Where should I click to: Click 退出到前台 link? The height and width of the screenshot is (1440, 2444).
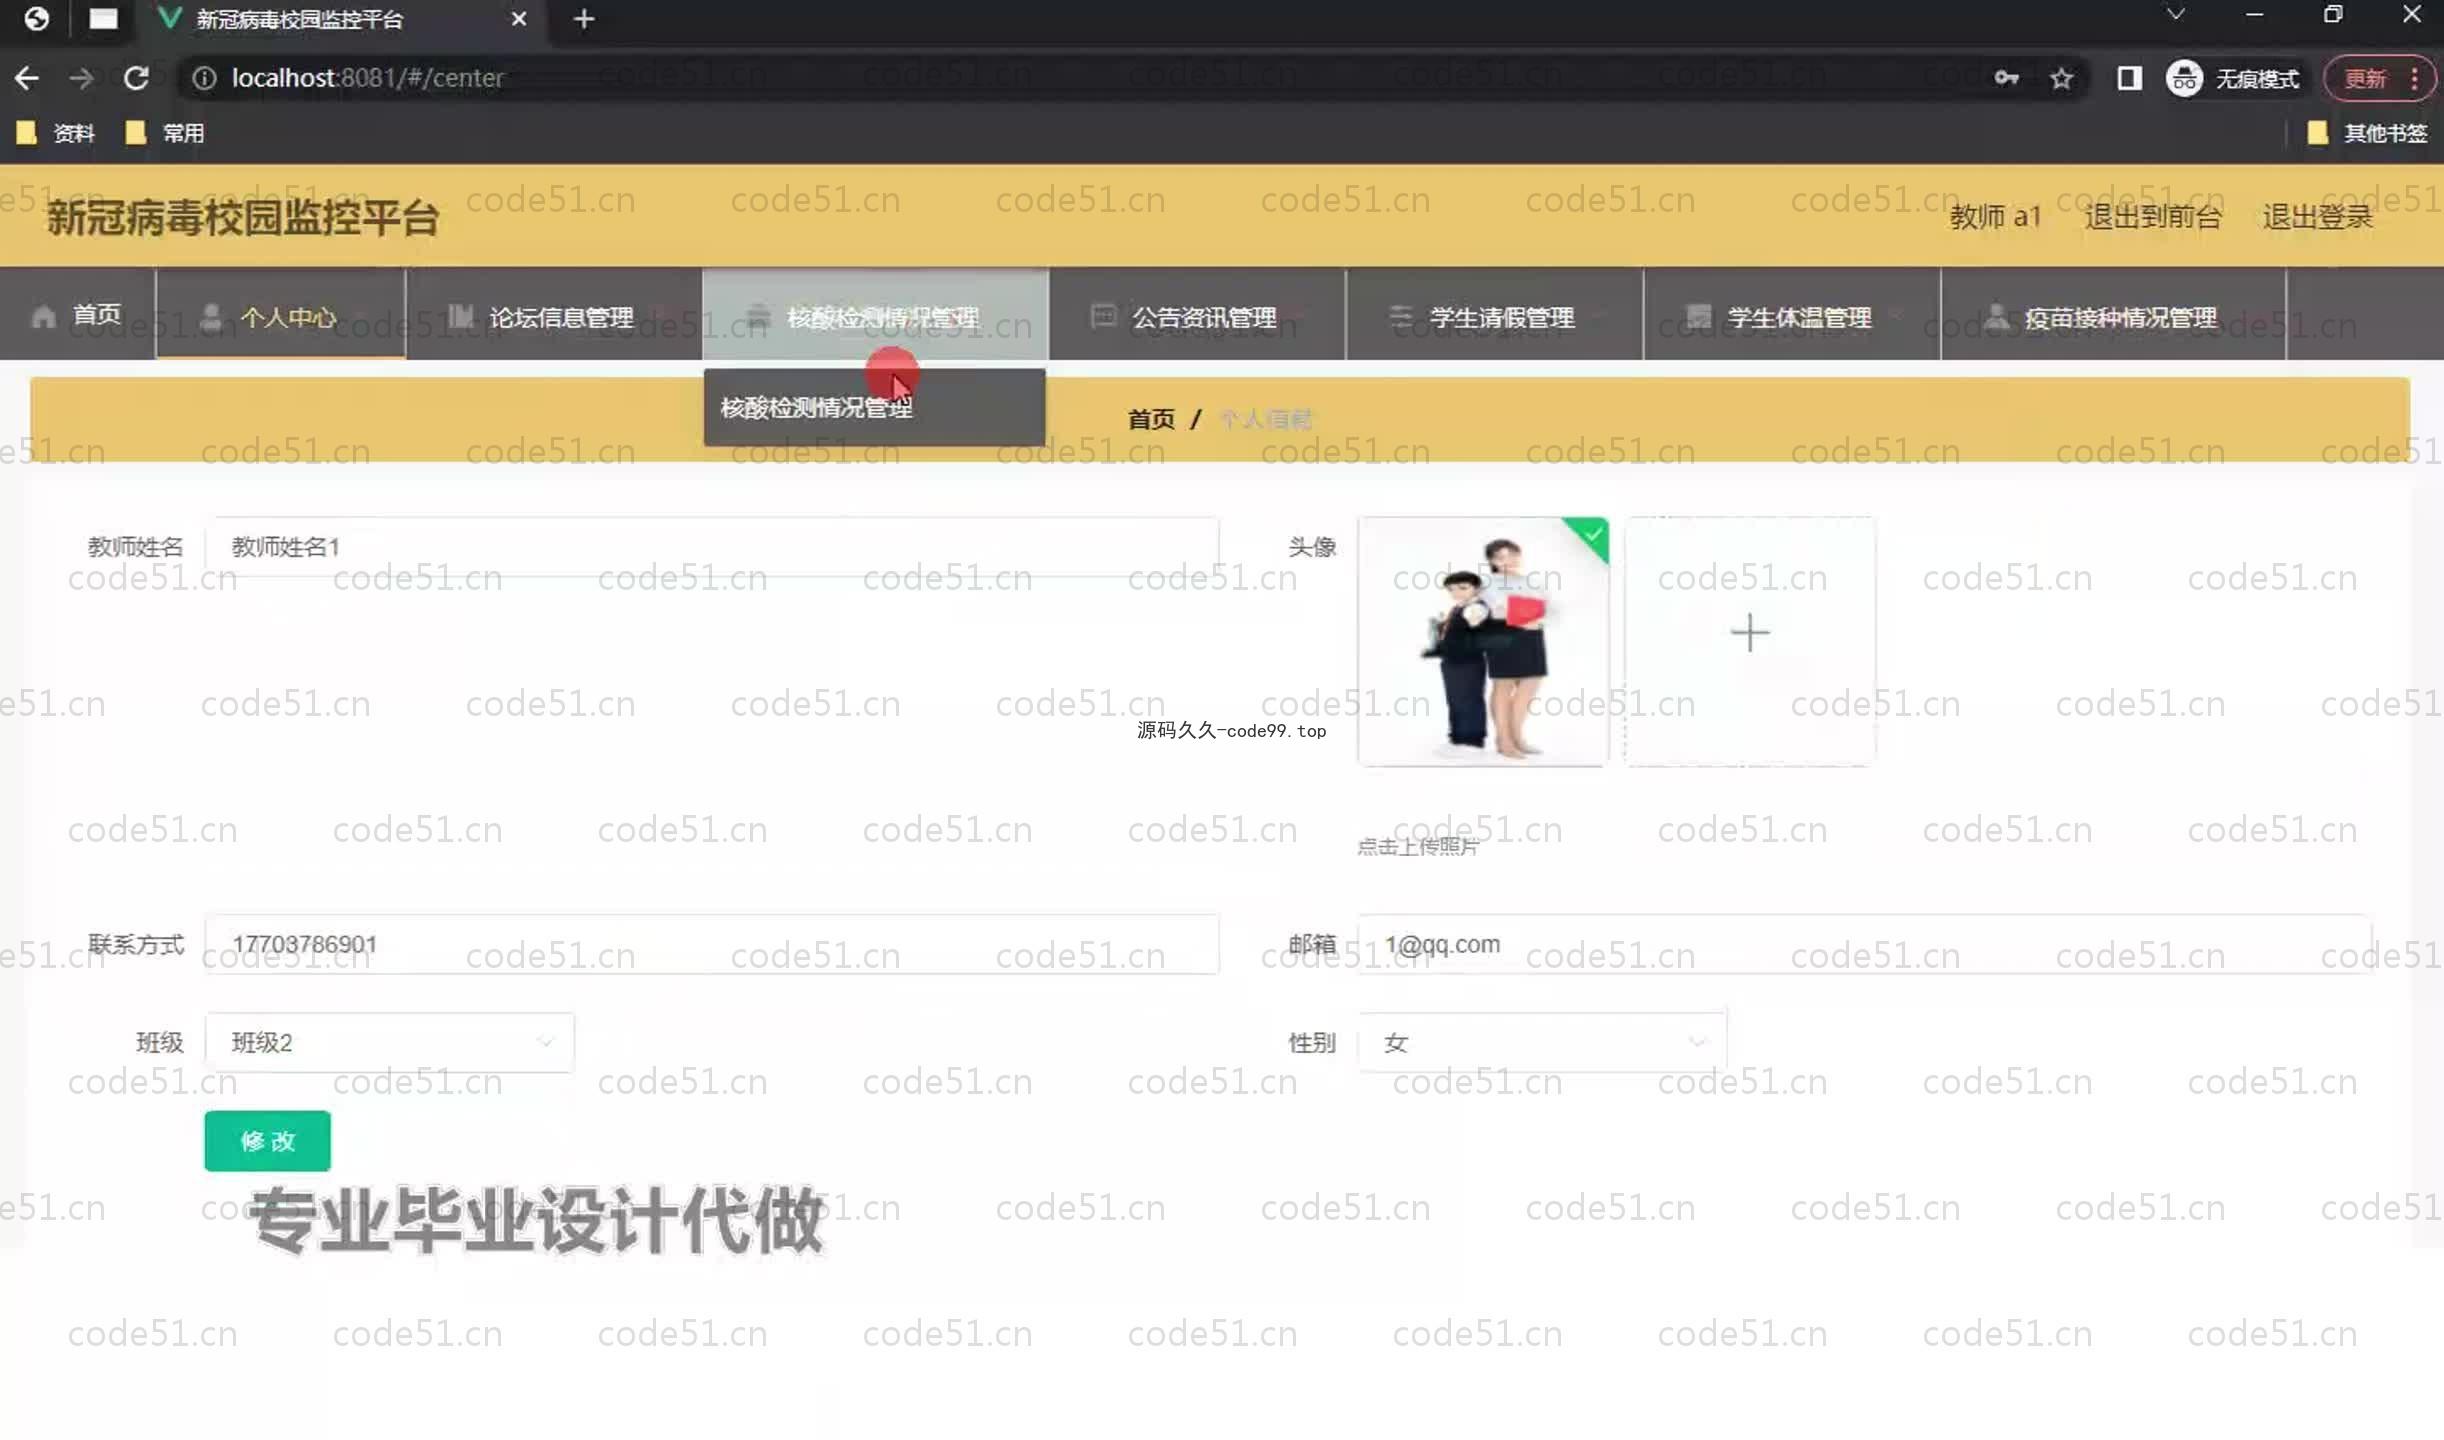(2152, 216)
